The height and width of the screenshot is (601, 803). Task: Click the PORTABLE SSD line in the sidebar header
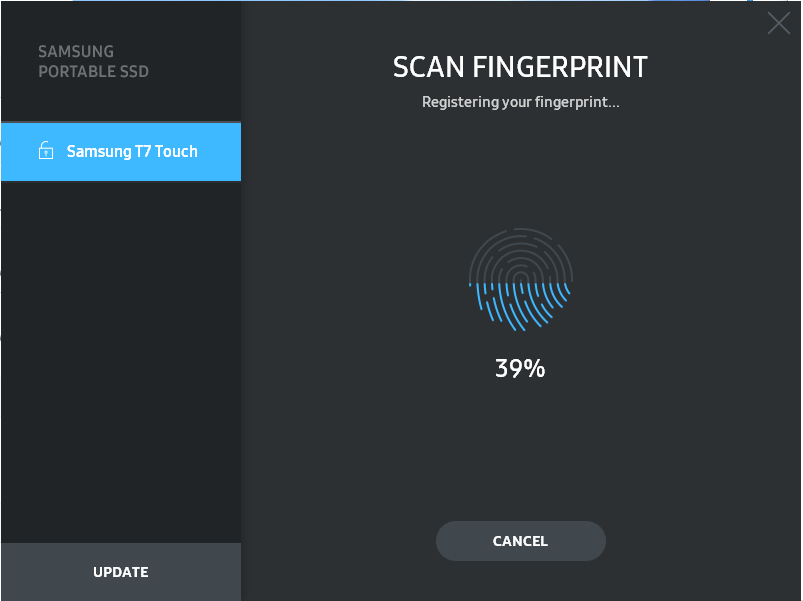click(x=93, y=72)
